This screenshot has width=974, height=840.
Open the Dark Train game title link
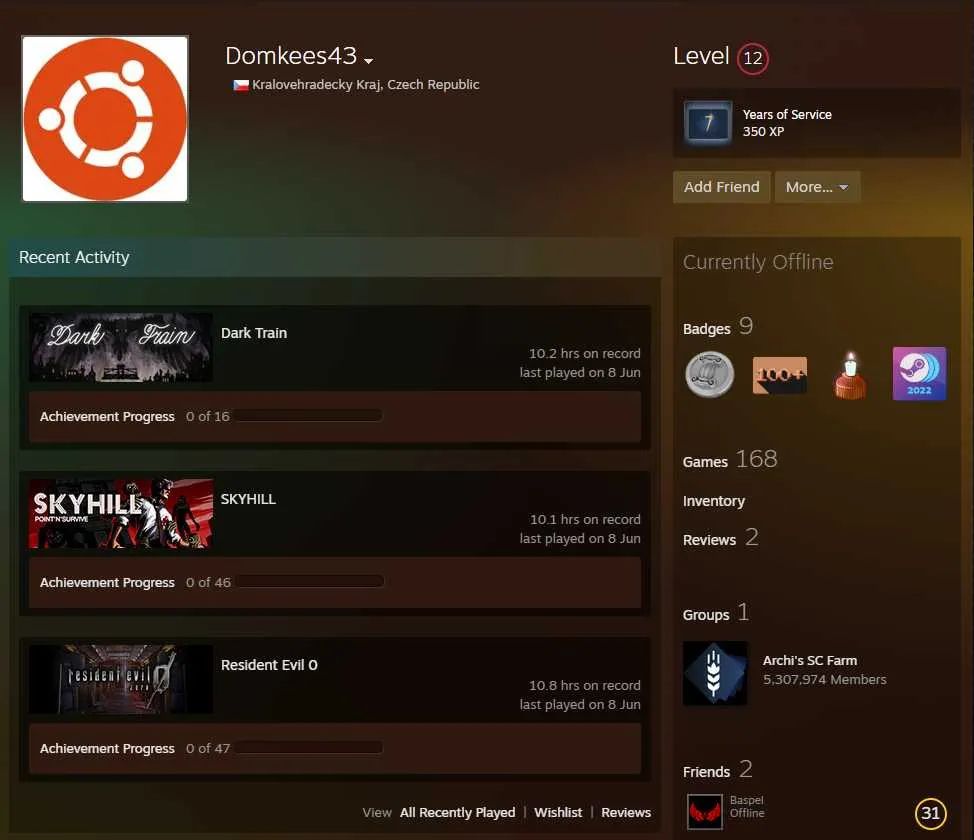tap(254, 333)
